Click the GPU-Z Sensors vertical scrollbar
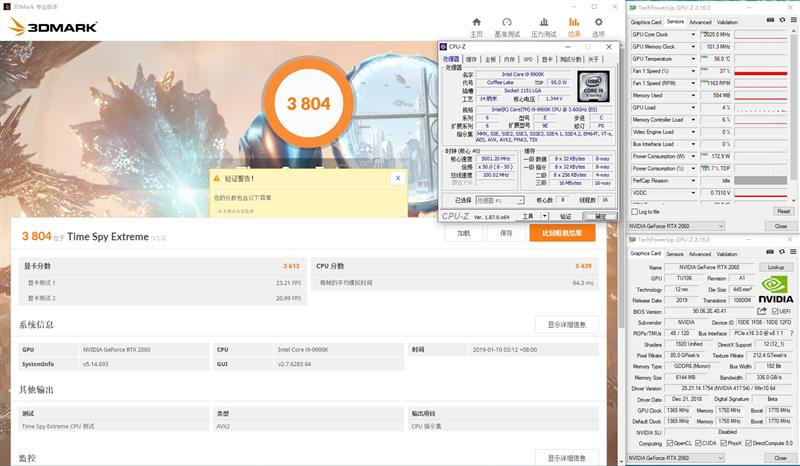800x466 pixels. [793, 115]
